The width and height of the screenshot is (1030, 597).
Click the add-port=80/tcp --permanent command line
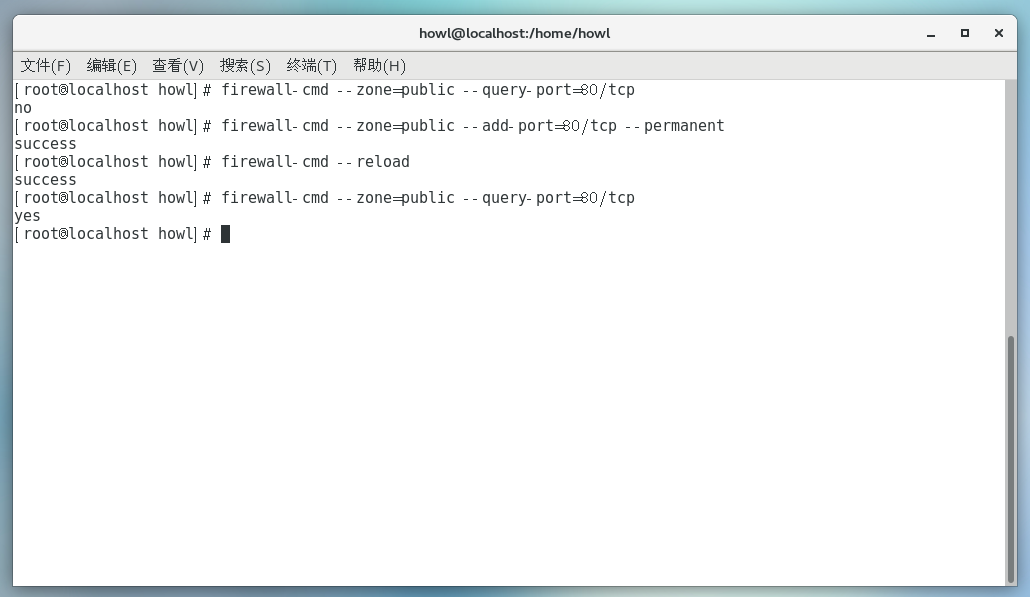coord(369,126)
